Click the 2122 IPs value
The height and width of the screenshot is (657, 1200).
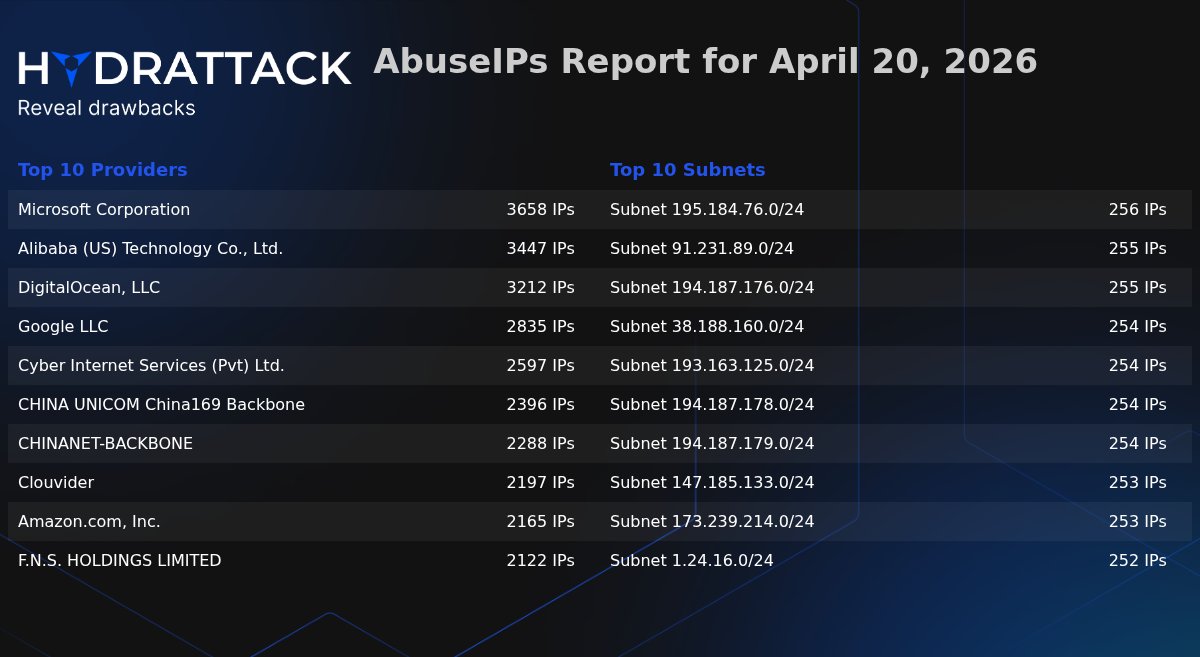(540, 561)
